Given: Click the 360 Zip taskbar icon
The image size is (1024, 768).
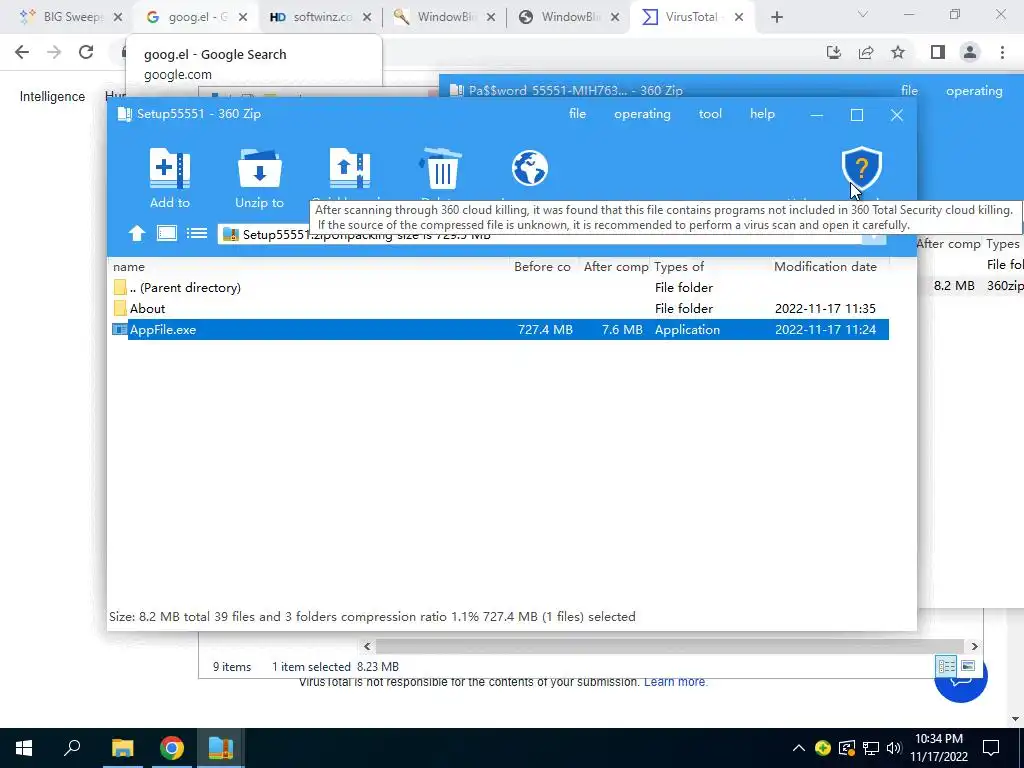Looking at the screenshot, I should [x=221, y=748].
